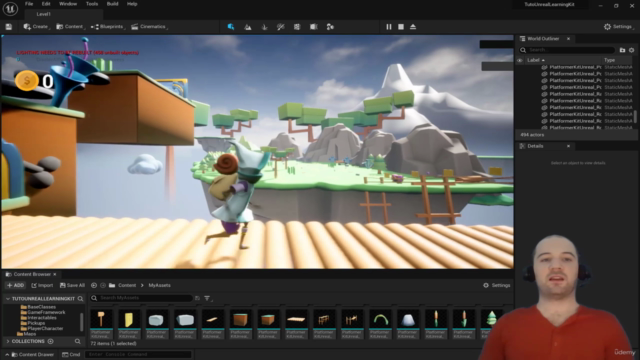
Task: Activate Select mode icon in toolbar
Action: [x=231, y=27]
